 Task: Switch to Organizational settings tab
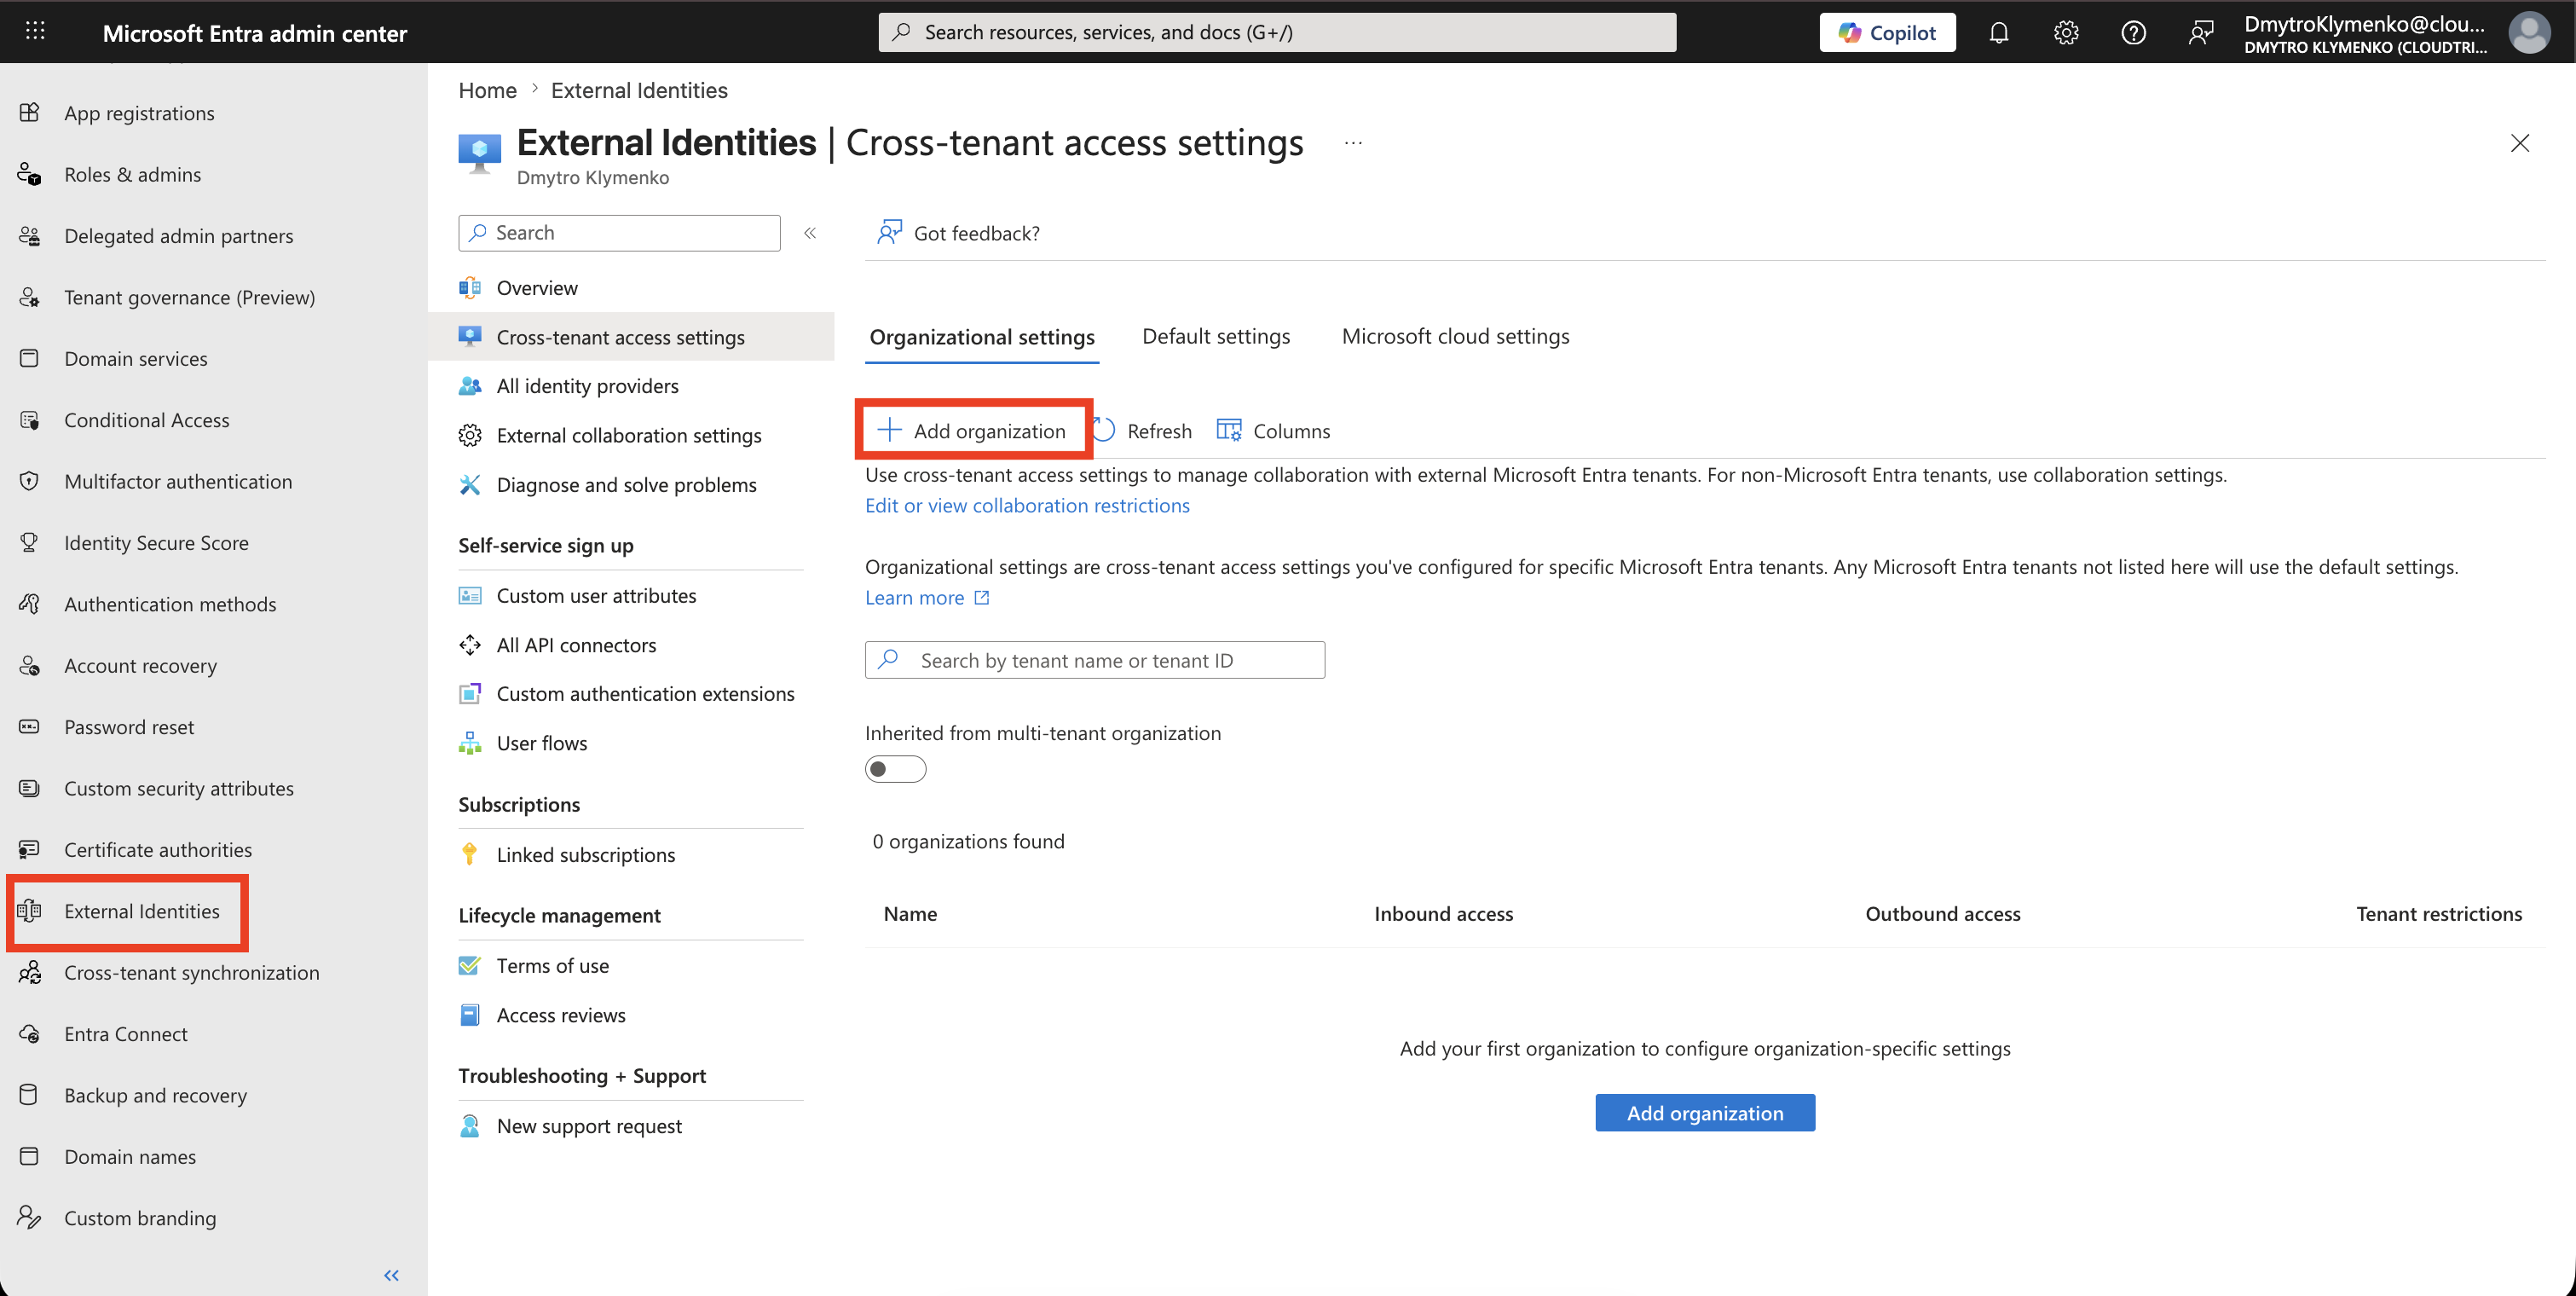[982, 337]
